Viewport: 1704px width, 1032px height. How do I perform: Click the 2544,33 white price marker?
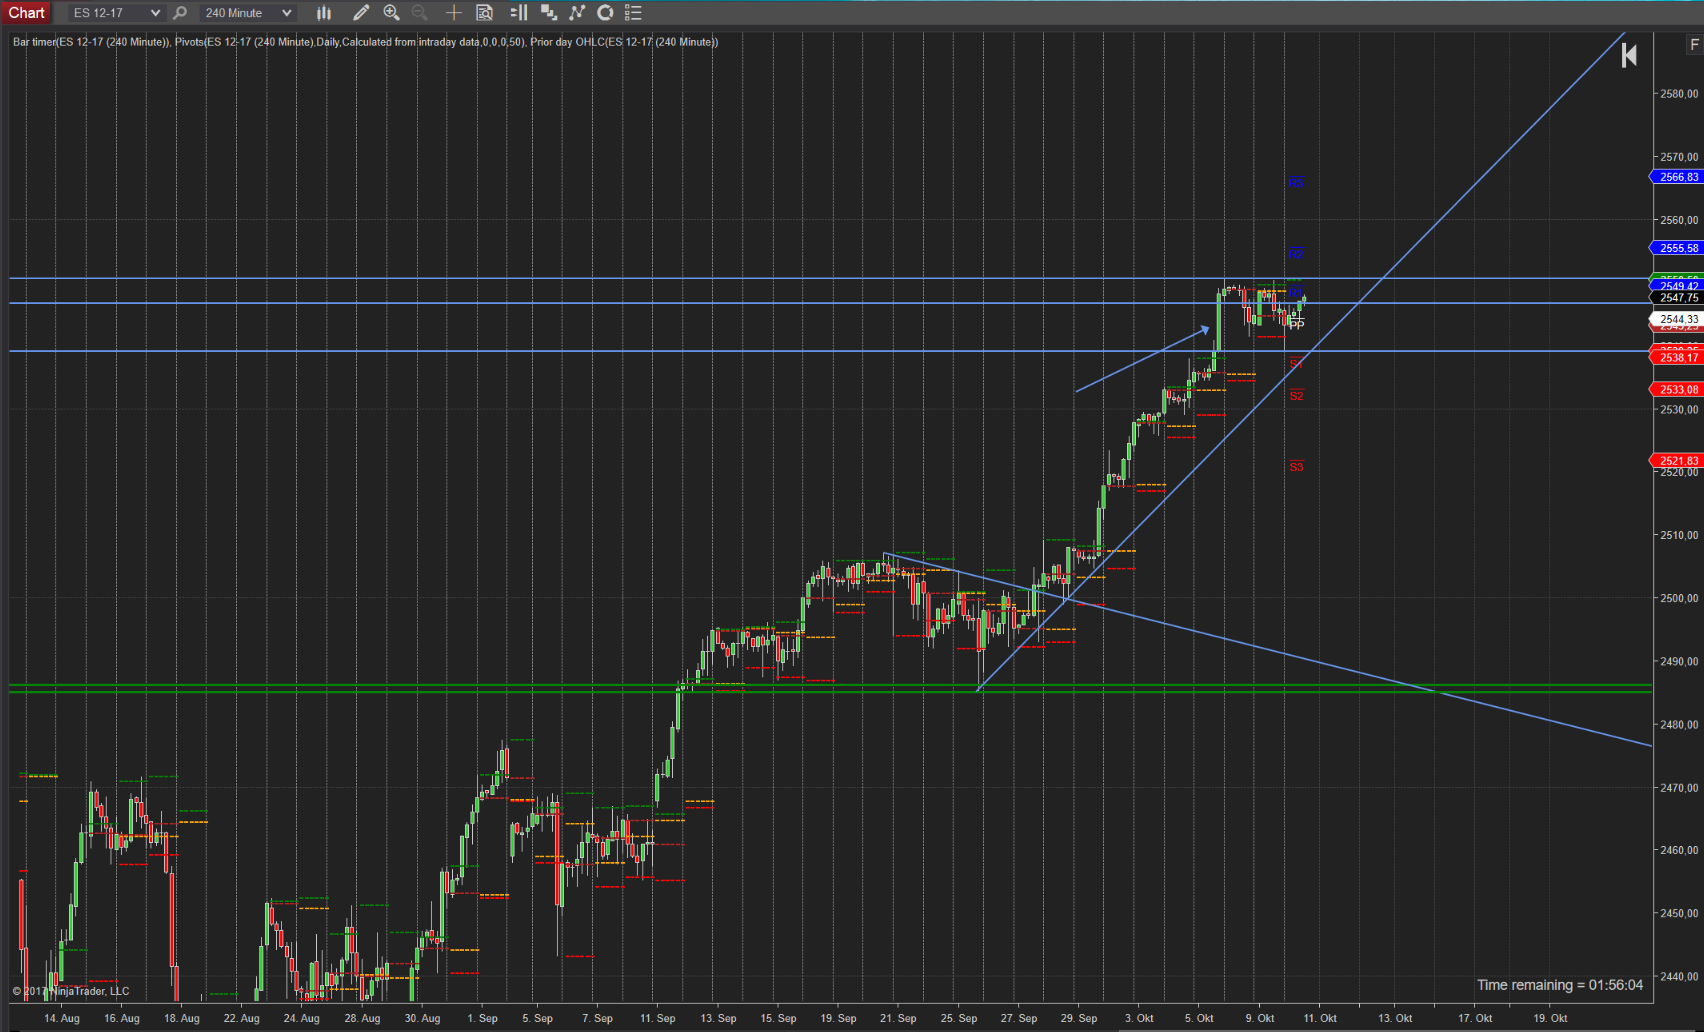click(1677, 320)
